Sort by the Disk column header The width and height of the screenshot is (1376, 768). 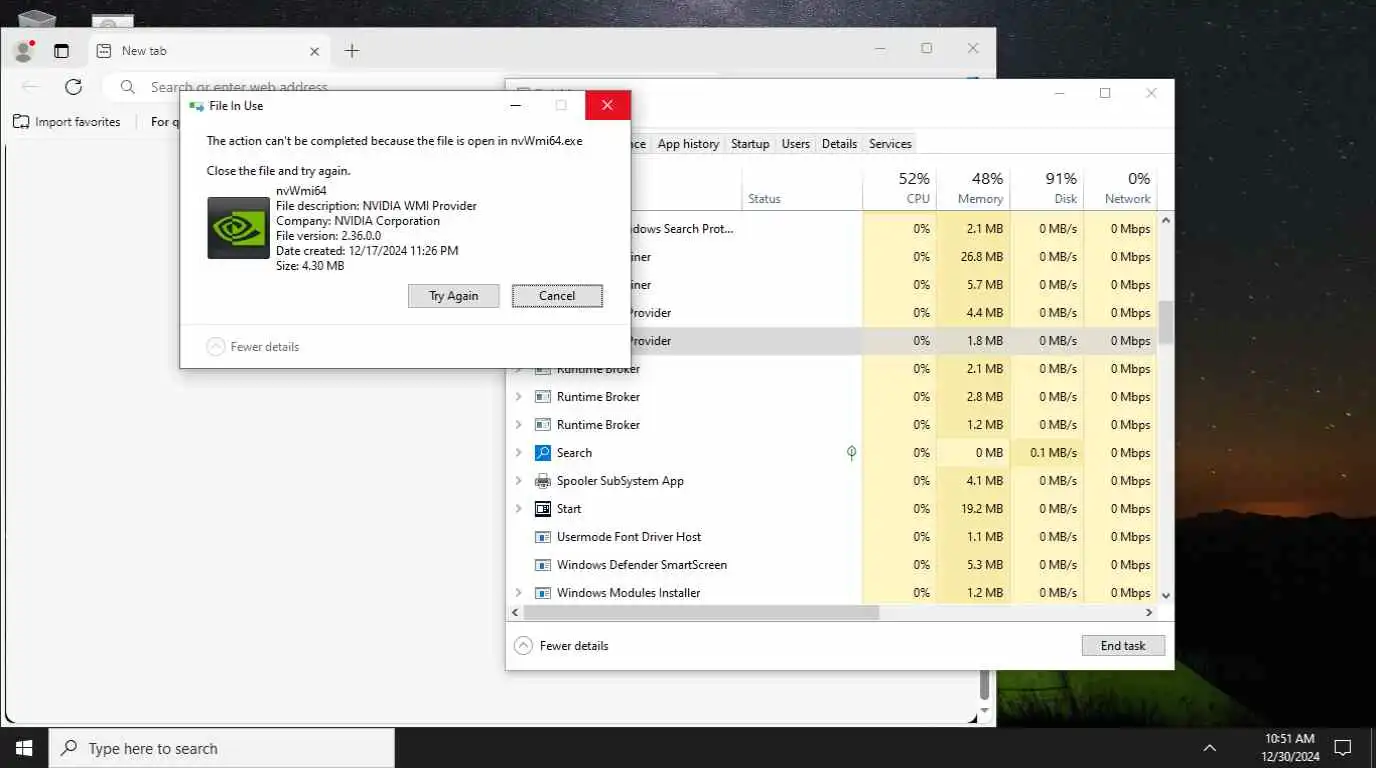1046,187
